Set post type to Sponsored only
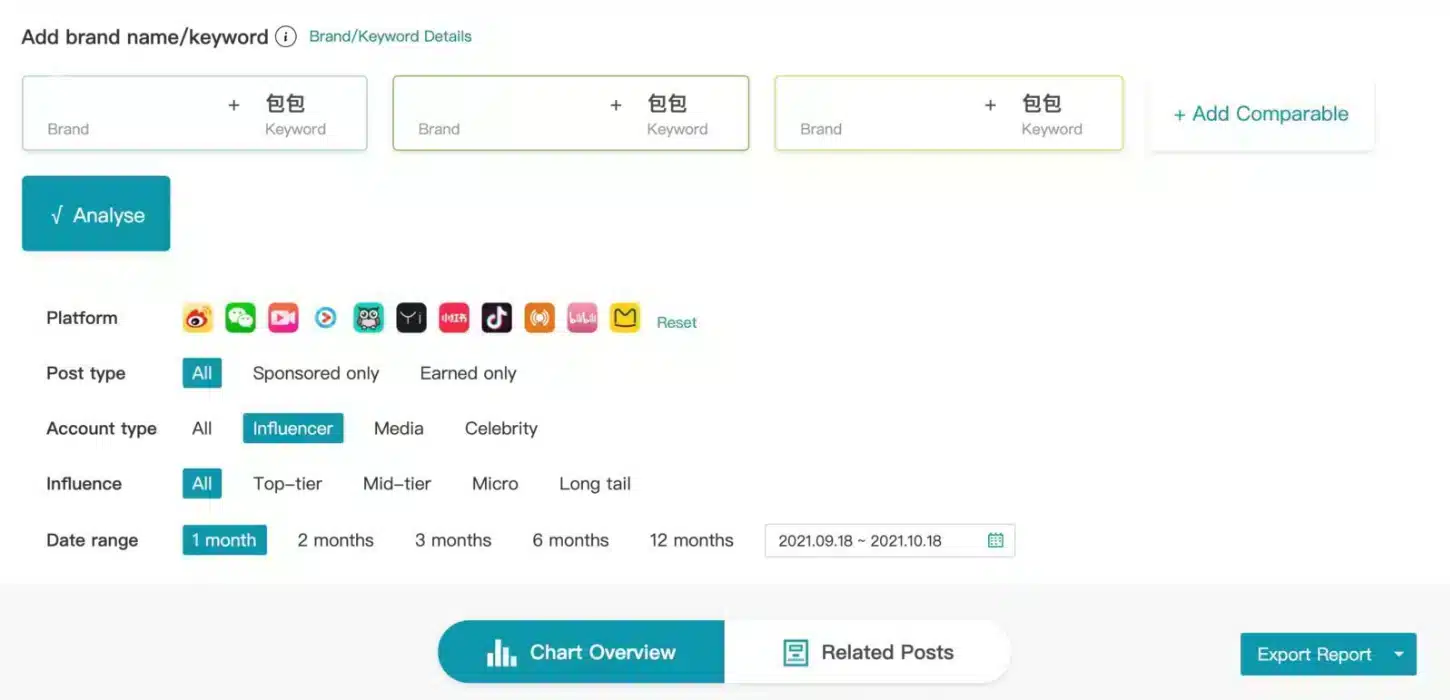Image resolution: width=1450 pixels, height=700 pixels. (316, 373)
